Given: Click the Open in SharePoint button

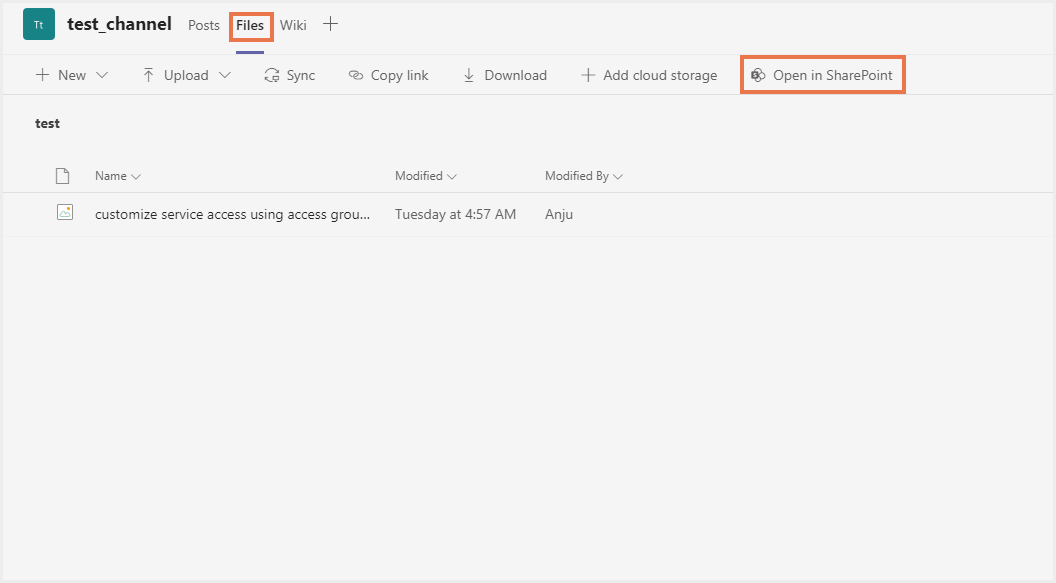Looking at the screenshot, I should [822, 75].
